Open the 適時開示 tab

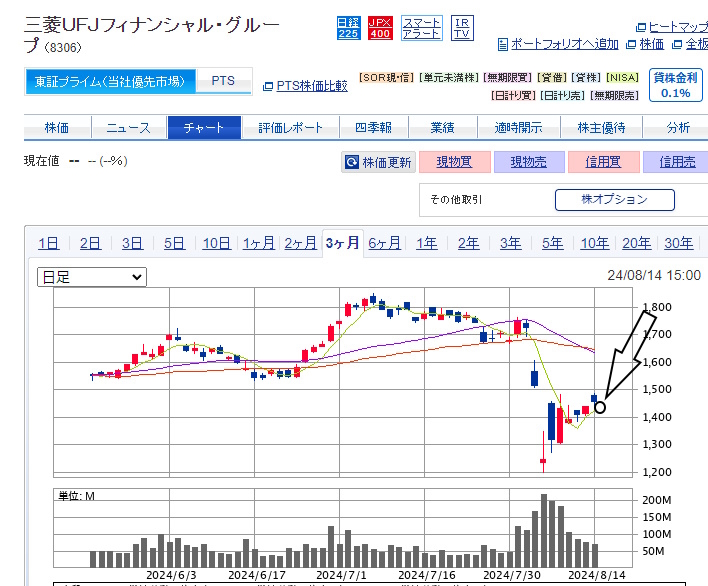tap(518, 128)
